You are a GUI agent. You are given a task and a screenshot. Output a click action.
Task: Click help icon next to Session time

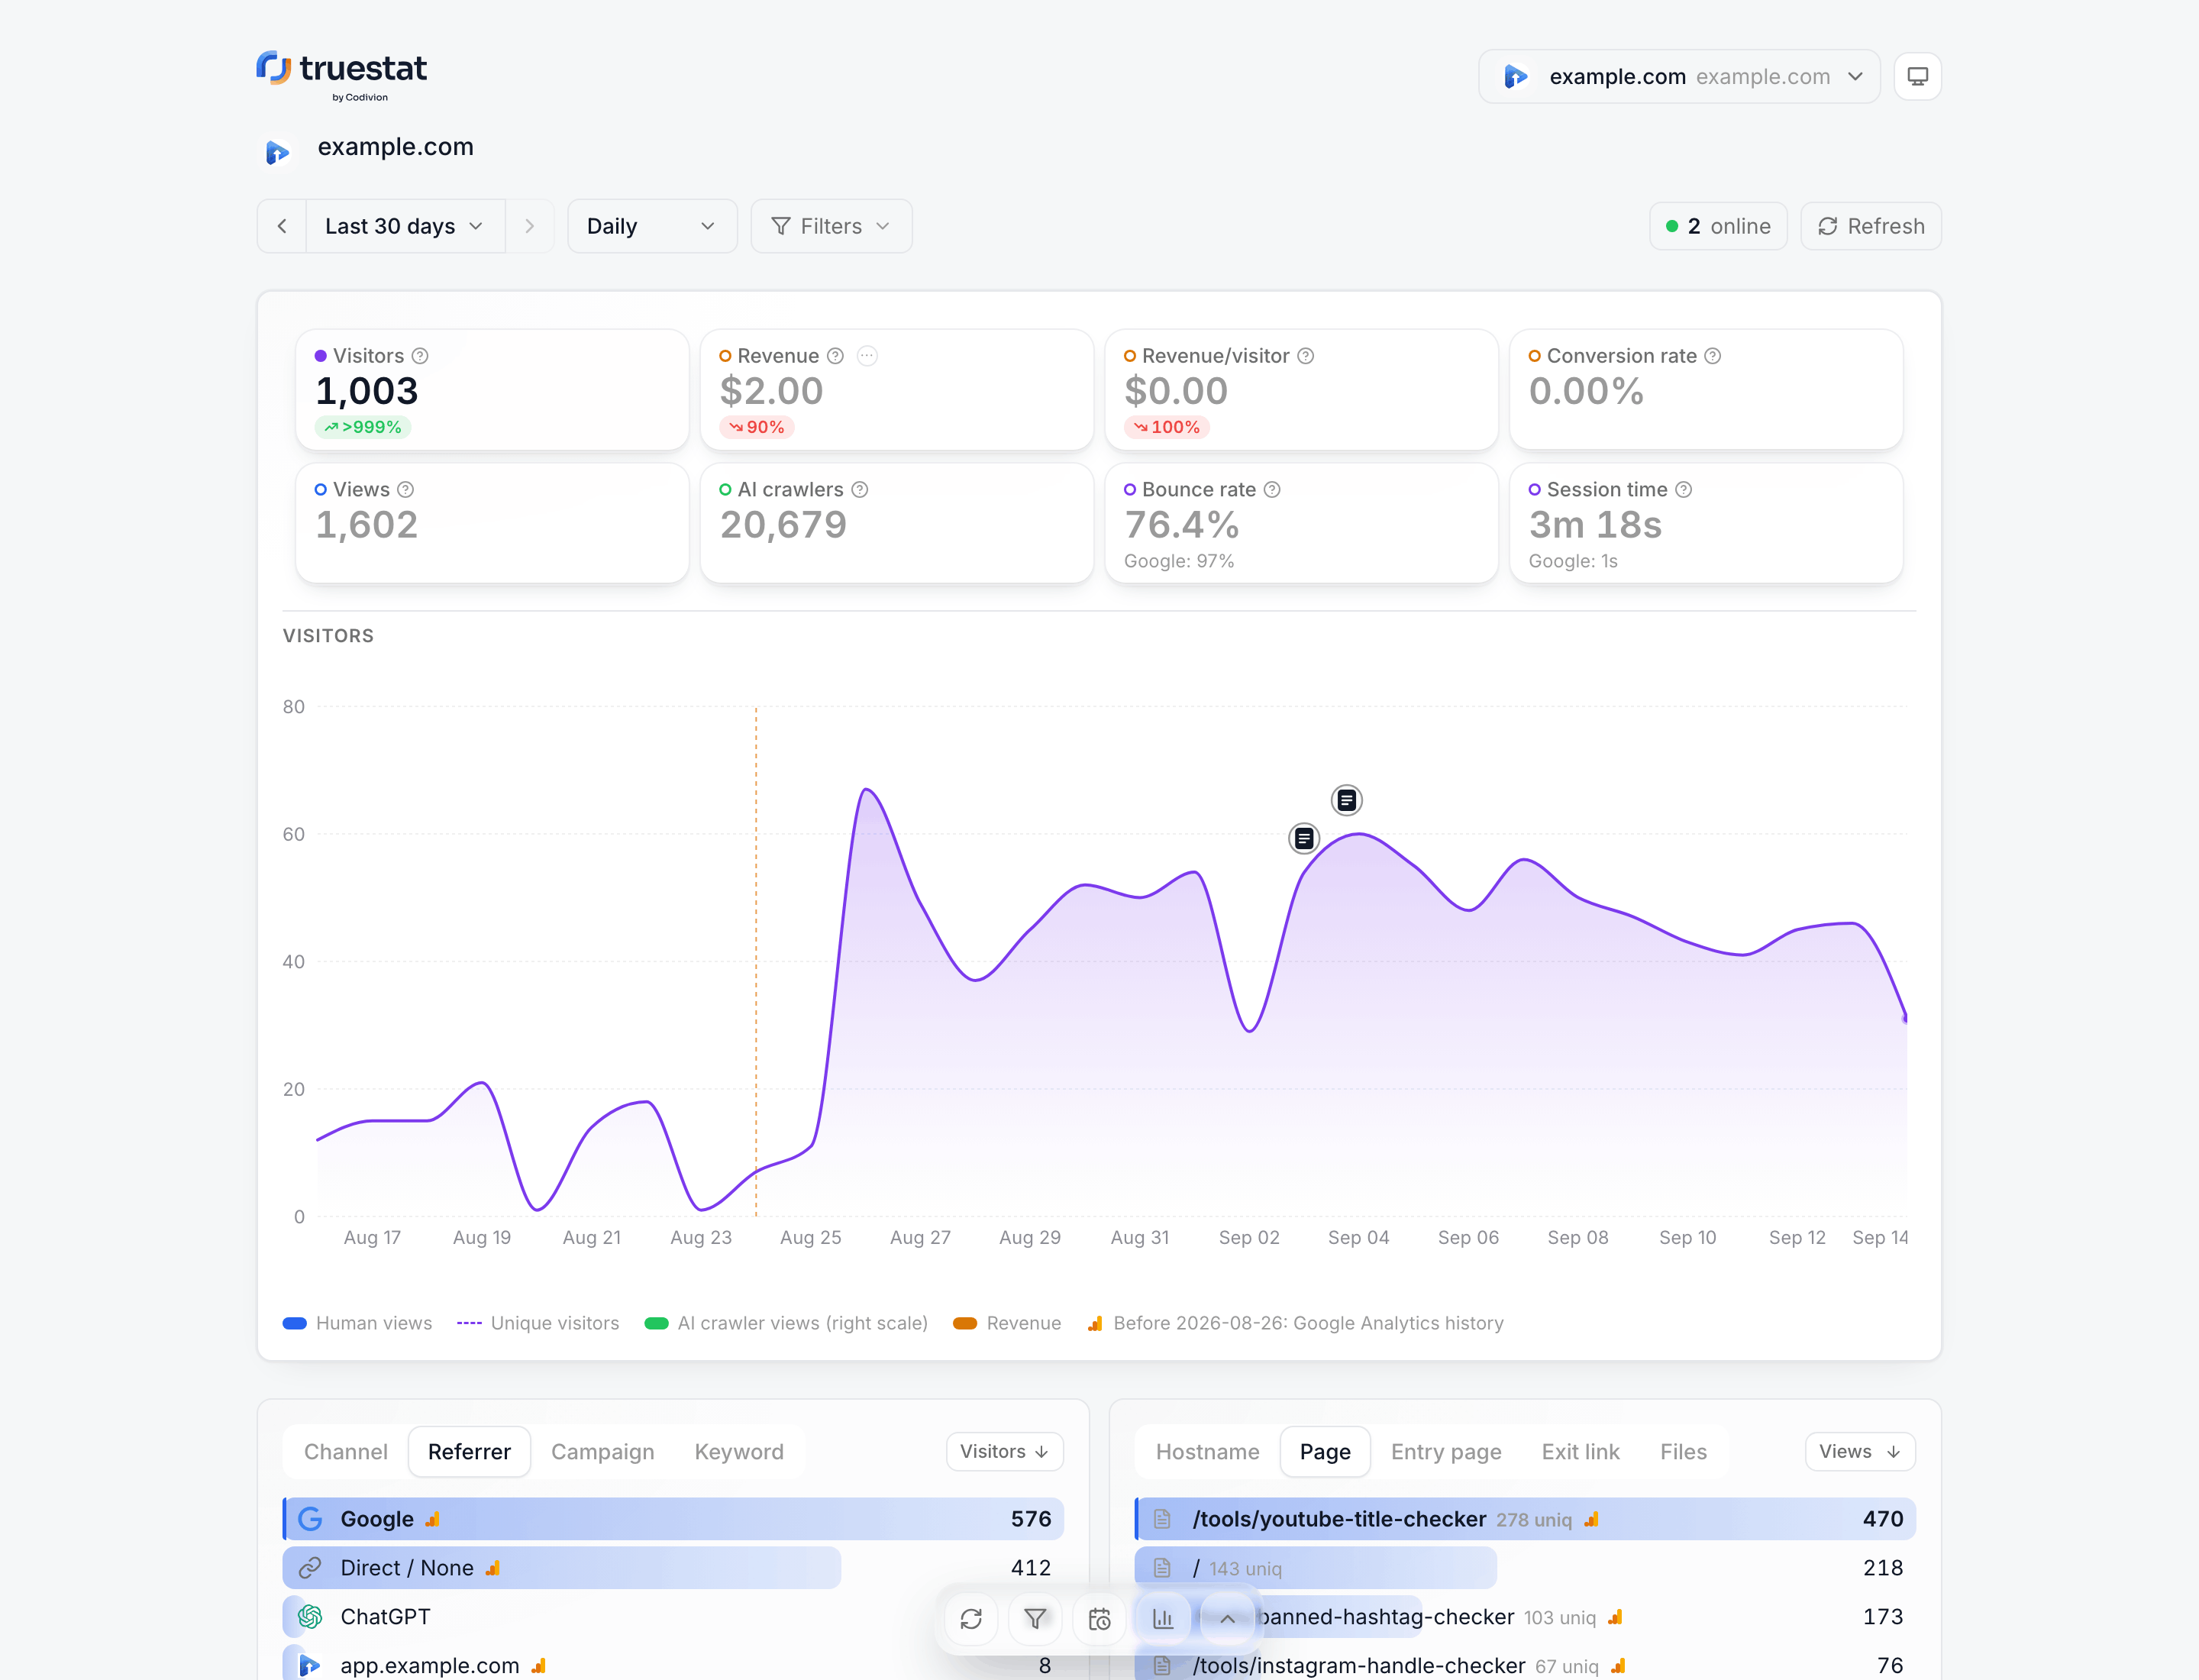pyautogui.click(x=1683, y=490)
